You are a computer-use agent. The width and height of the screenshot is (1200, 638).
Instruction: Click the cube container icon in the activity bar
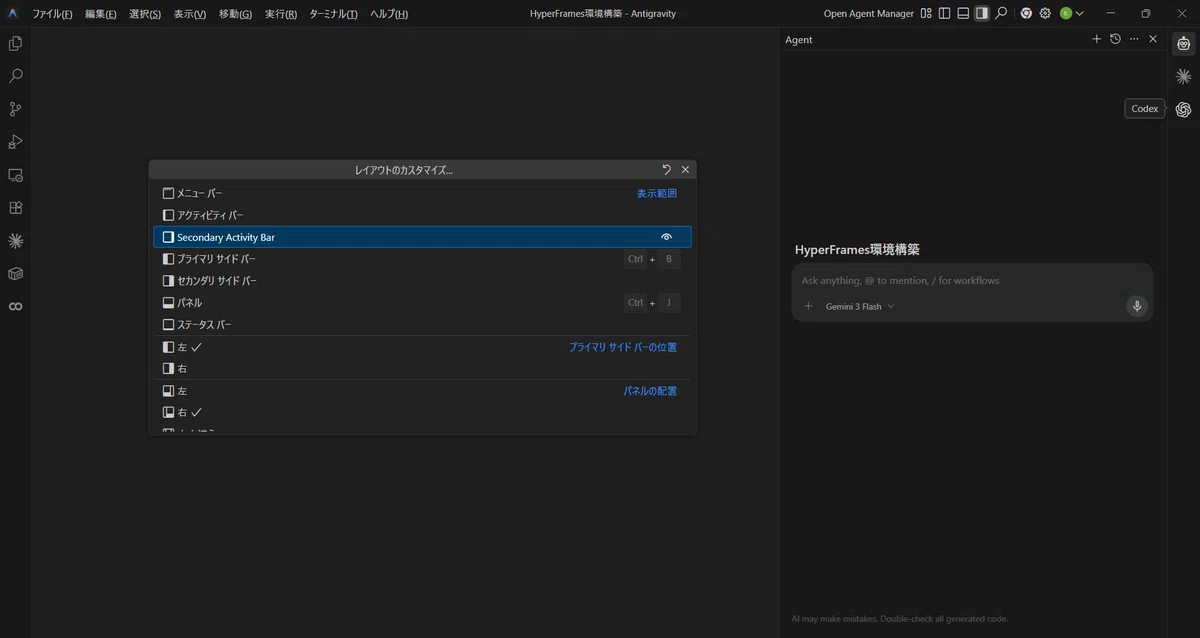pyautogui.click(x=15, y=274)
